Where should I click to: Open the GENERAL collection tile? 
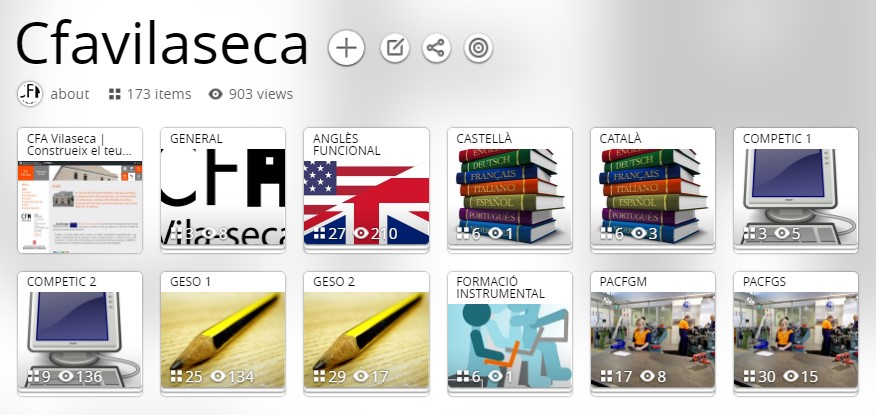coord(223,190)
